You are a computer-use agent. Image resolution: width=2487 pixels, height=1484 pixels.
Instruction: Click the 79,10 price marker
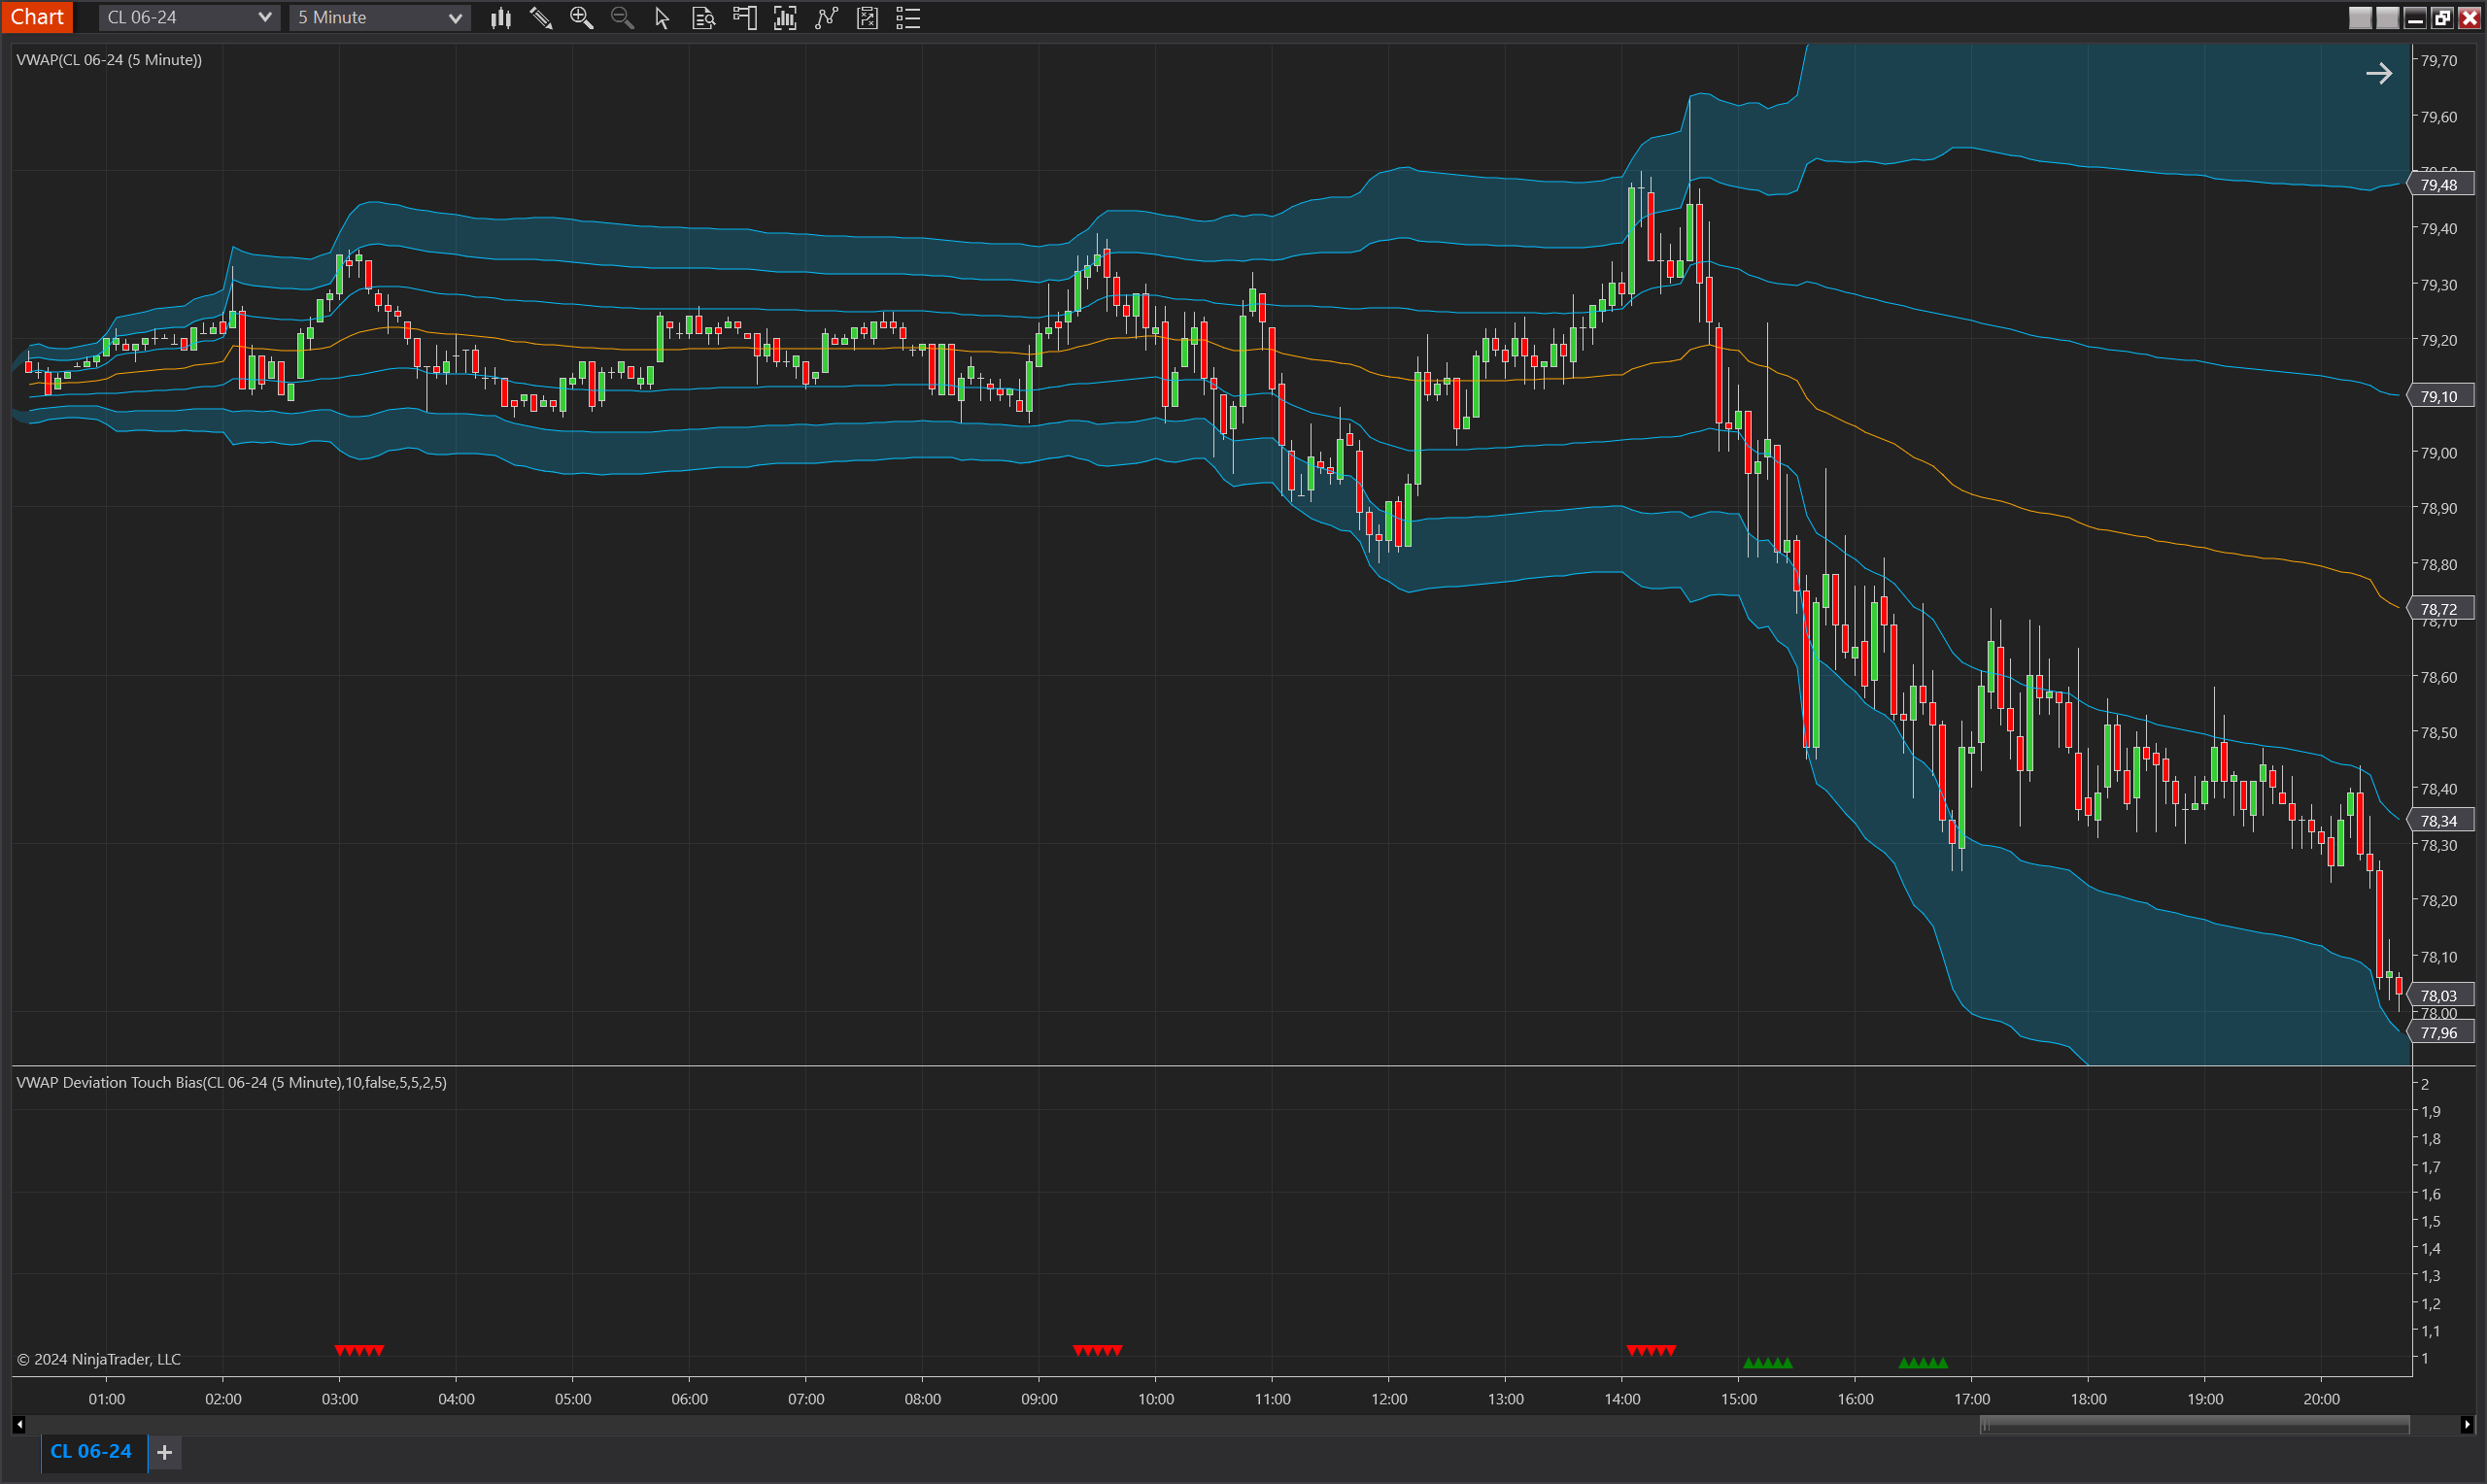click(2440, 396)
